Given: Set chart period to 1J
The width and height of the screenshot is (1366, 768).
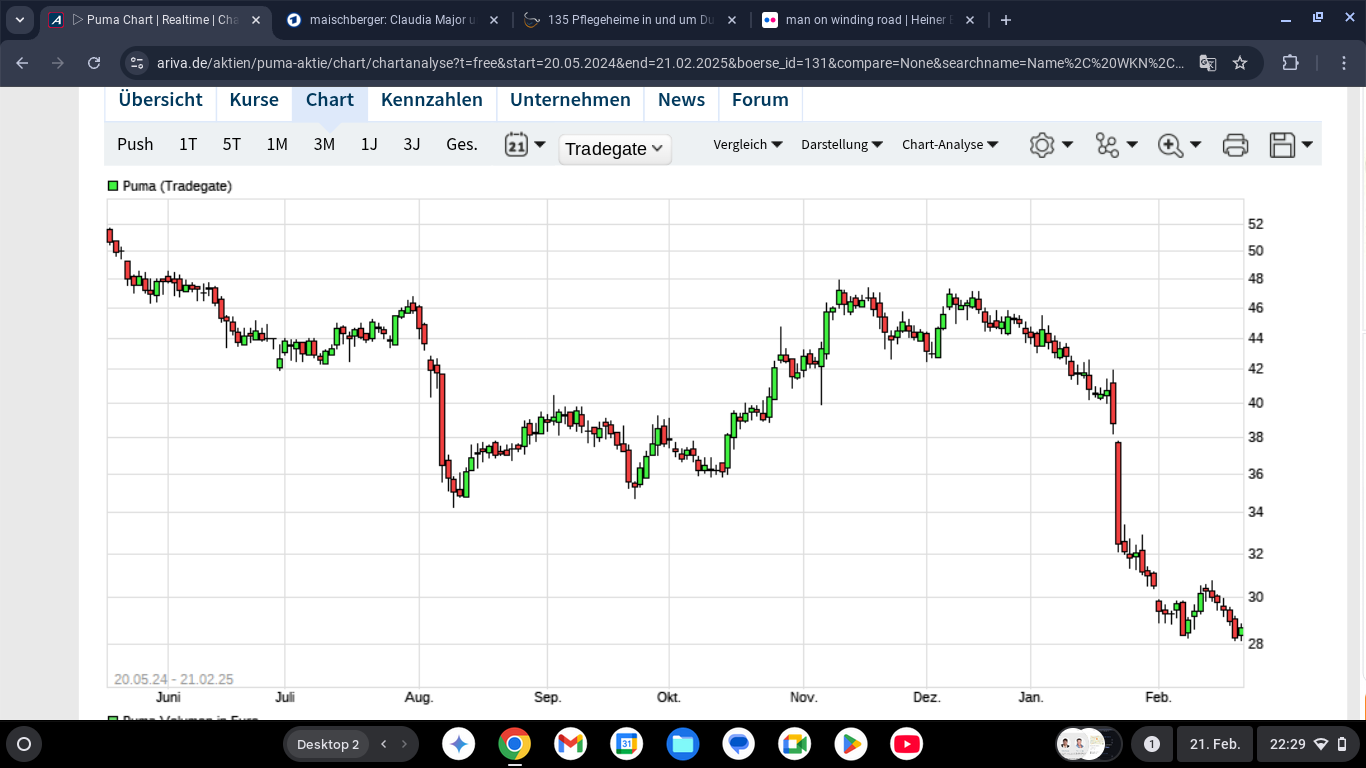Looking at the screenshot, I should click(369, 144).
